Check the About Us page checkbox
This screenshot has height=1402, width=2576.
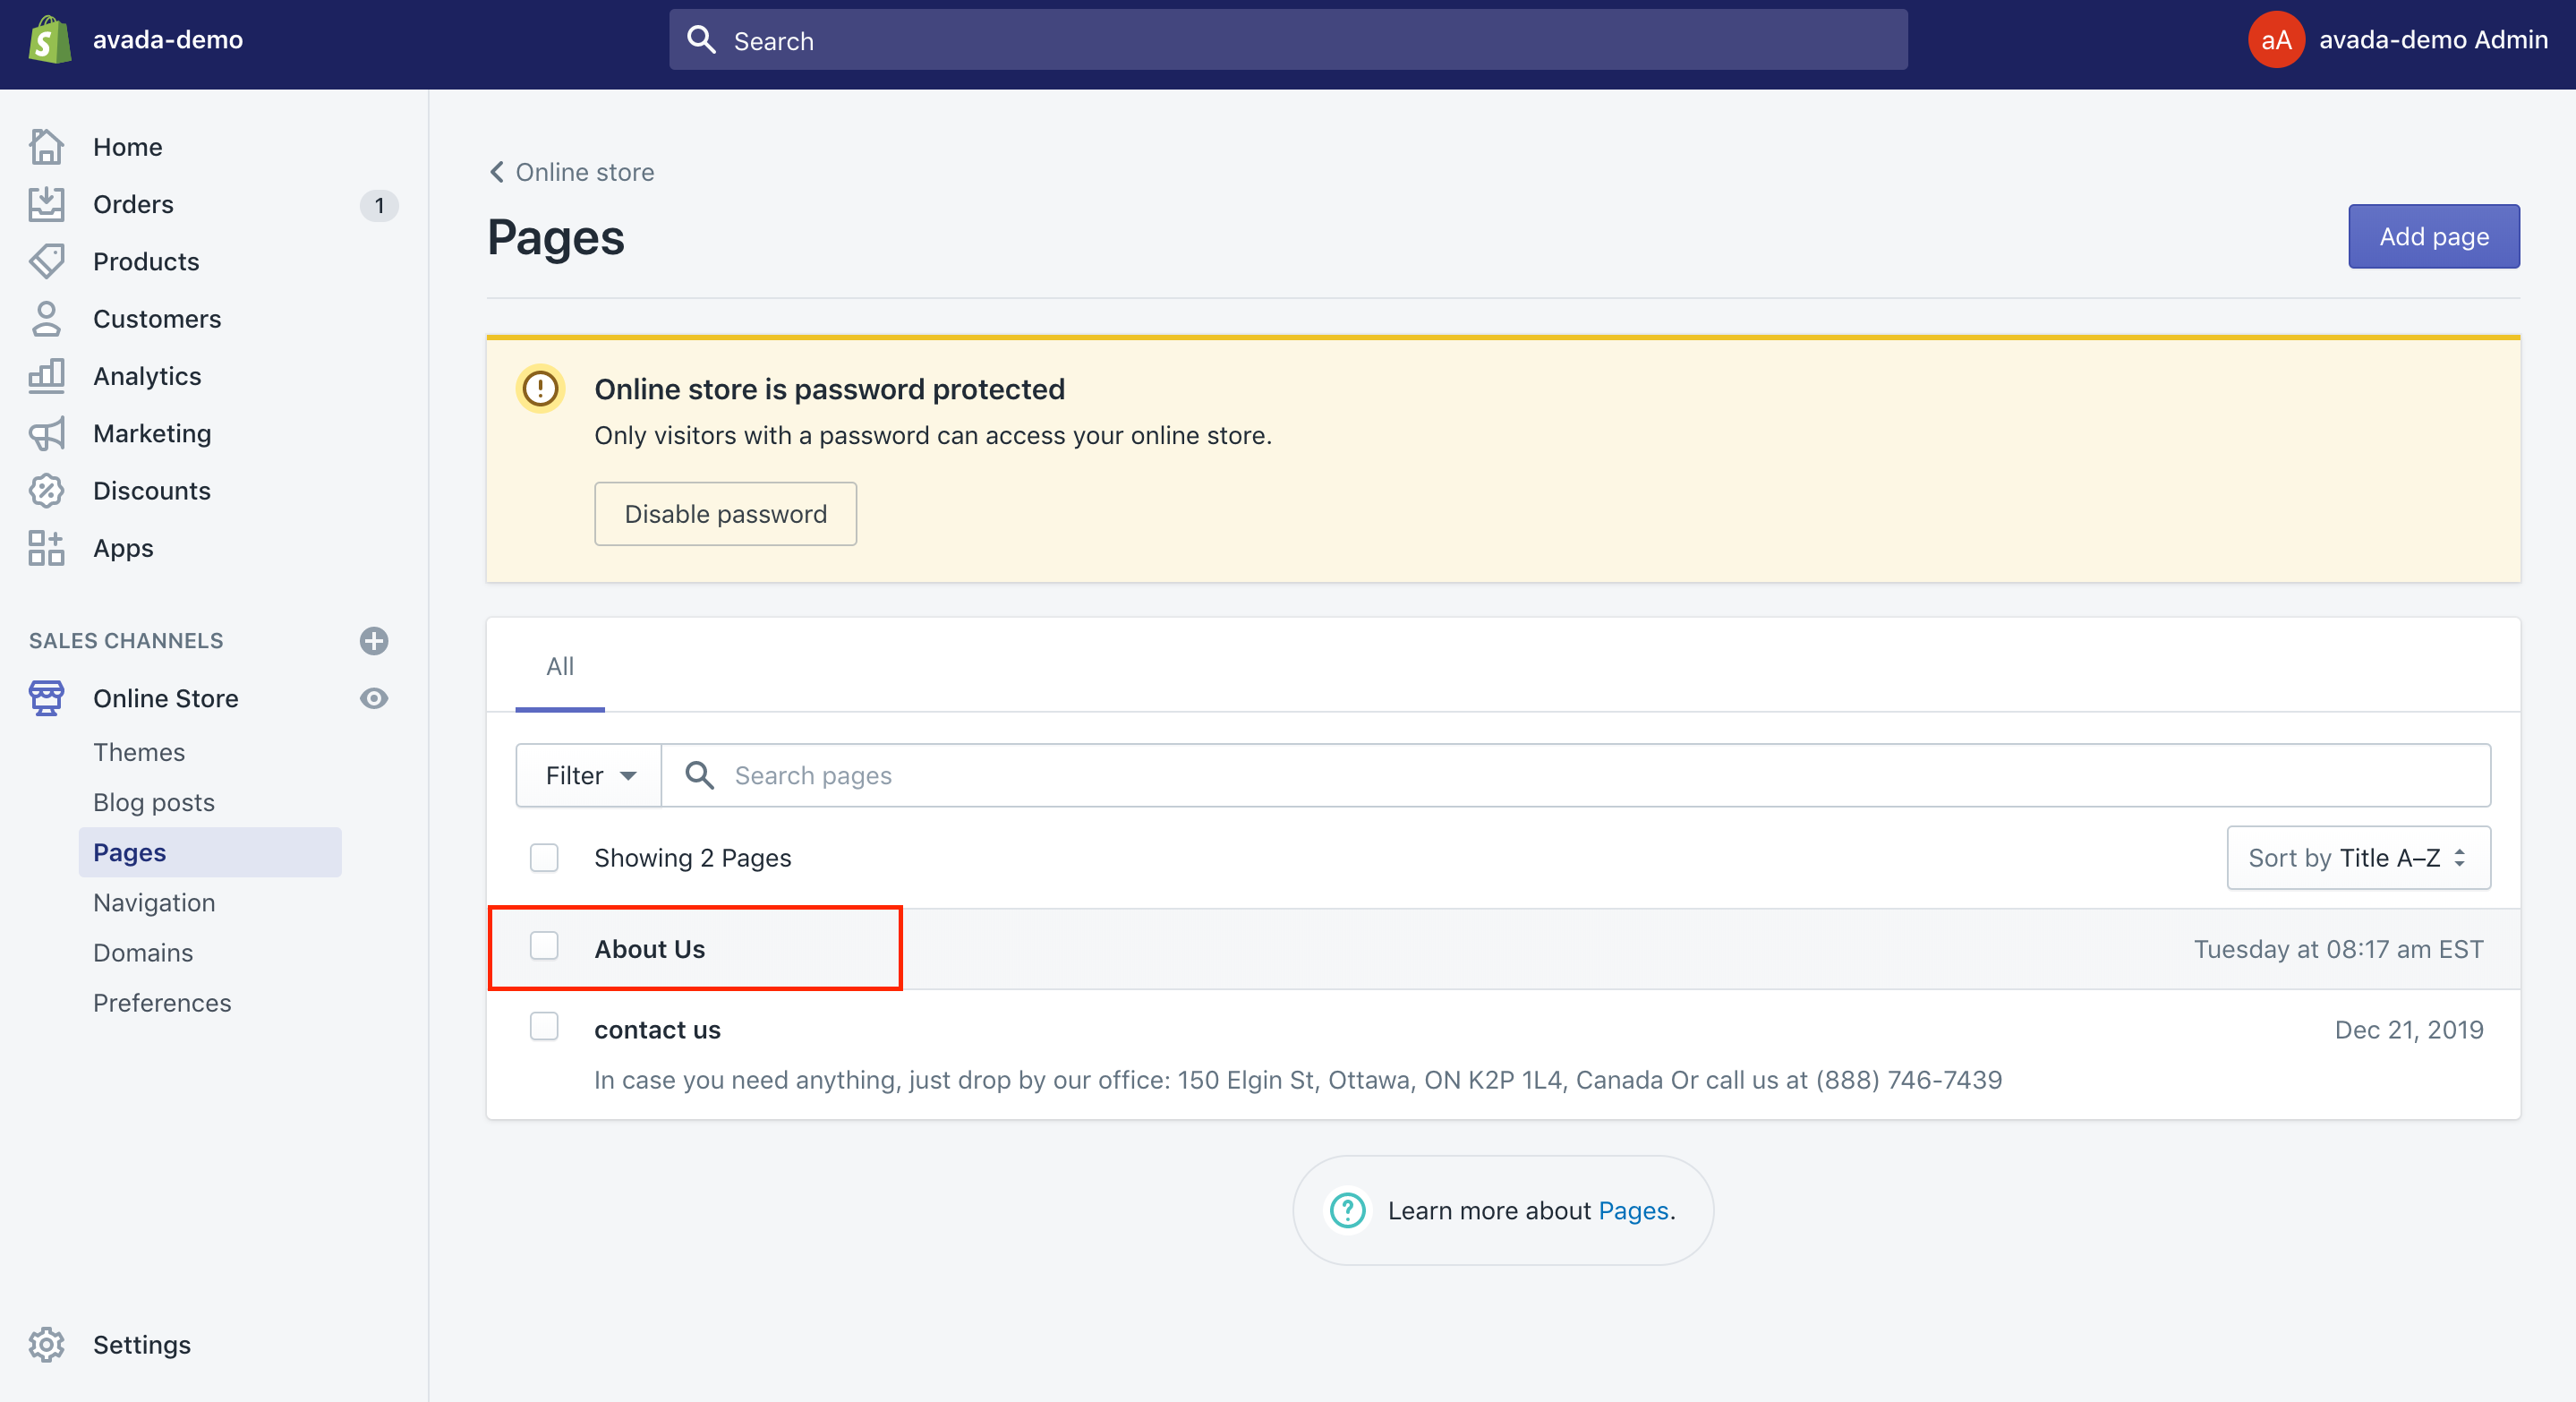pyautogui.click(x=543, y=946)
